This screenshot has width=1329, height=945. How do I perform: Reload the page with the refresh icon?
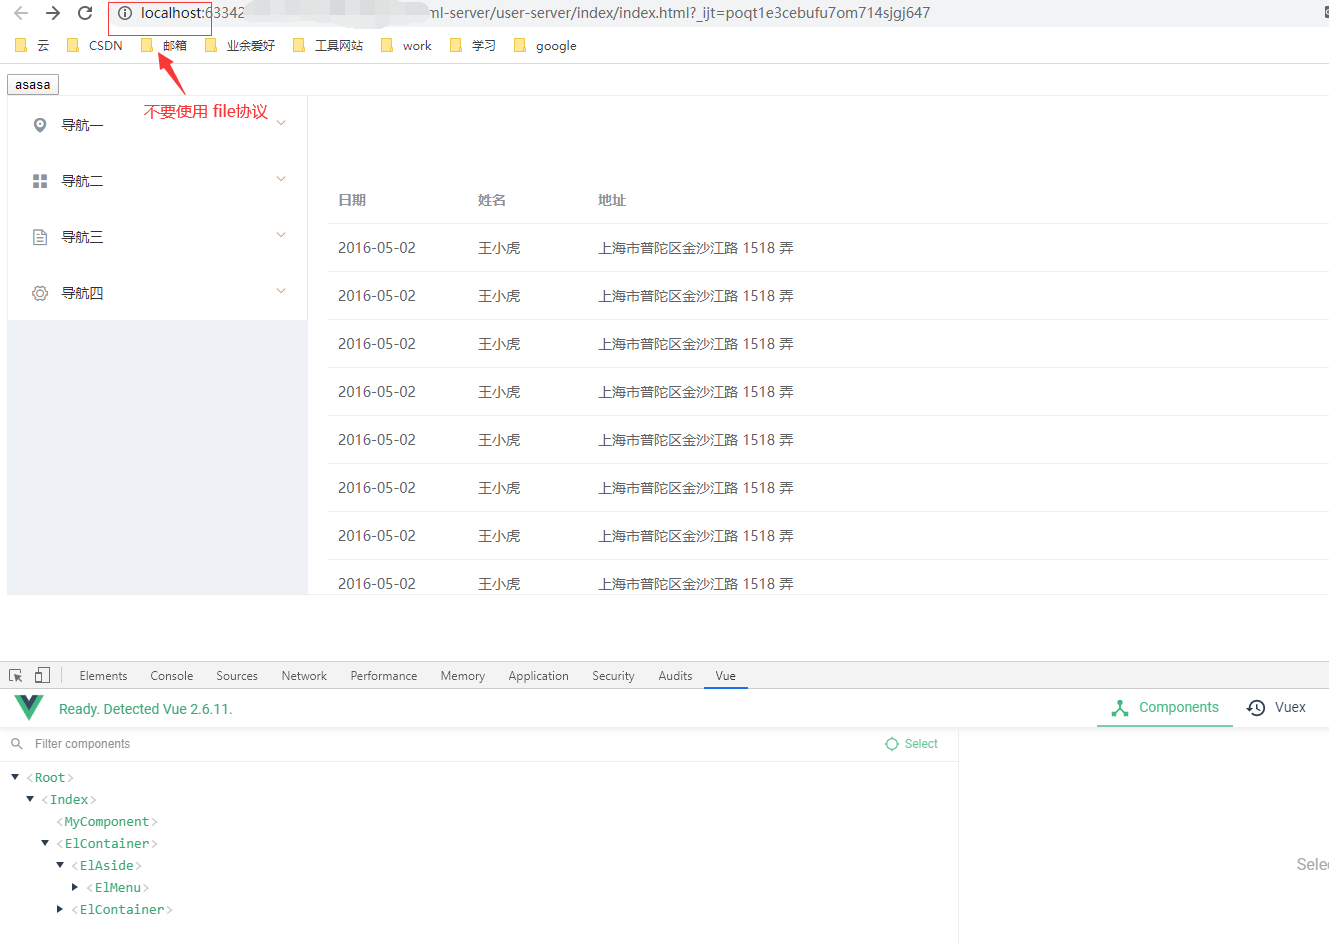tap(85, 13)
